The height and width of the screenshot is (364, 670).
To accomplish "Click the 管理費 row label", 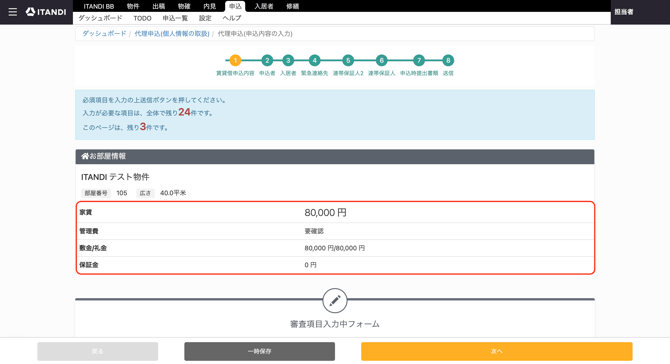I will [x=89, y=231].
